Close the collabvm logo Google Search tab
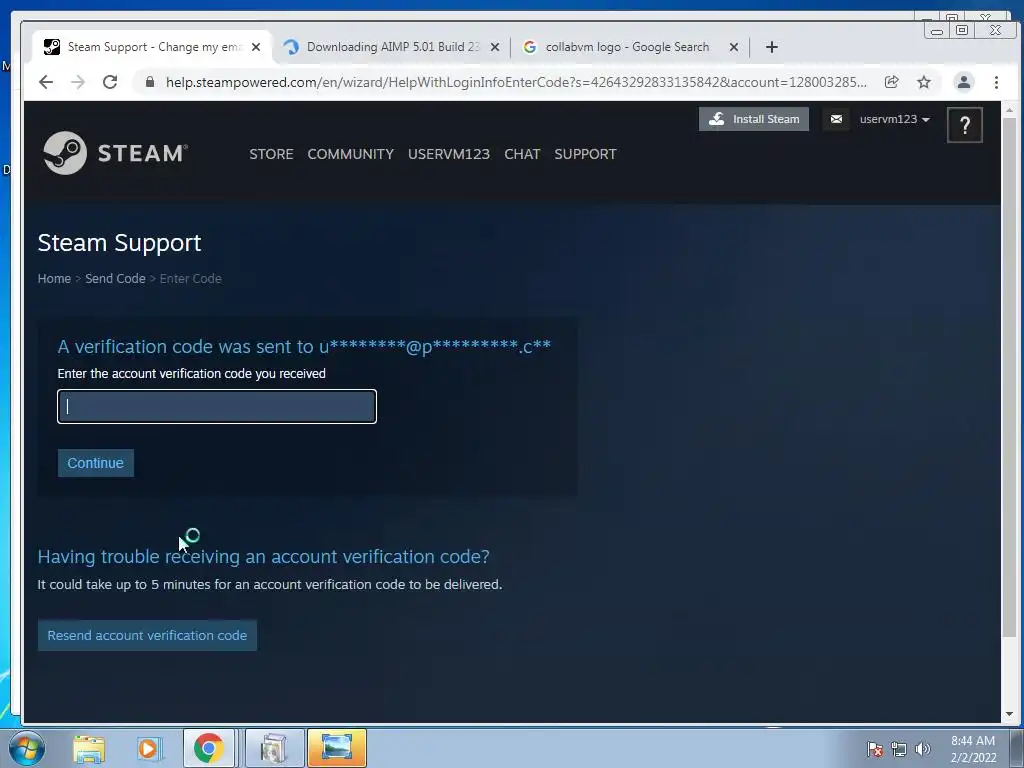Image resolution: width=1024 pixels, height=768 pixels. pyautogui.click(x=733, y=47)
